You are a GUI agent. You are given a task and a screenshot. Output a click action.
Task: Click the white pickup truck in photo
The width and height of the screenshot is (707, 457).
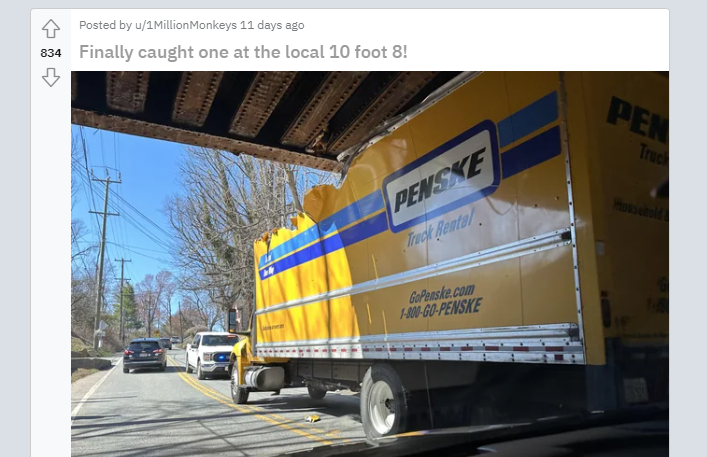(x=211, y=354)
